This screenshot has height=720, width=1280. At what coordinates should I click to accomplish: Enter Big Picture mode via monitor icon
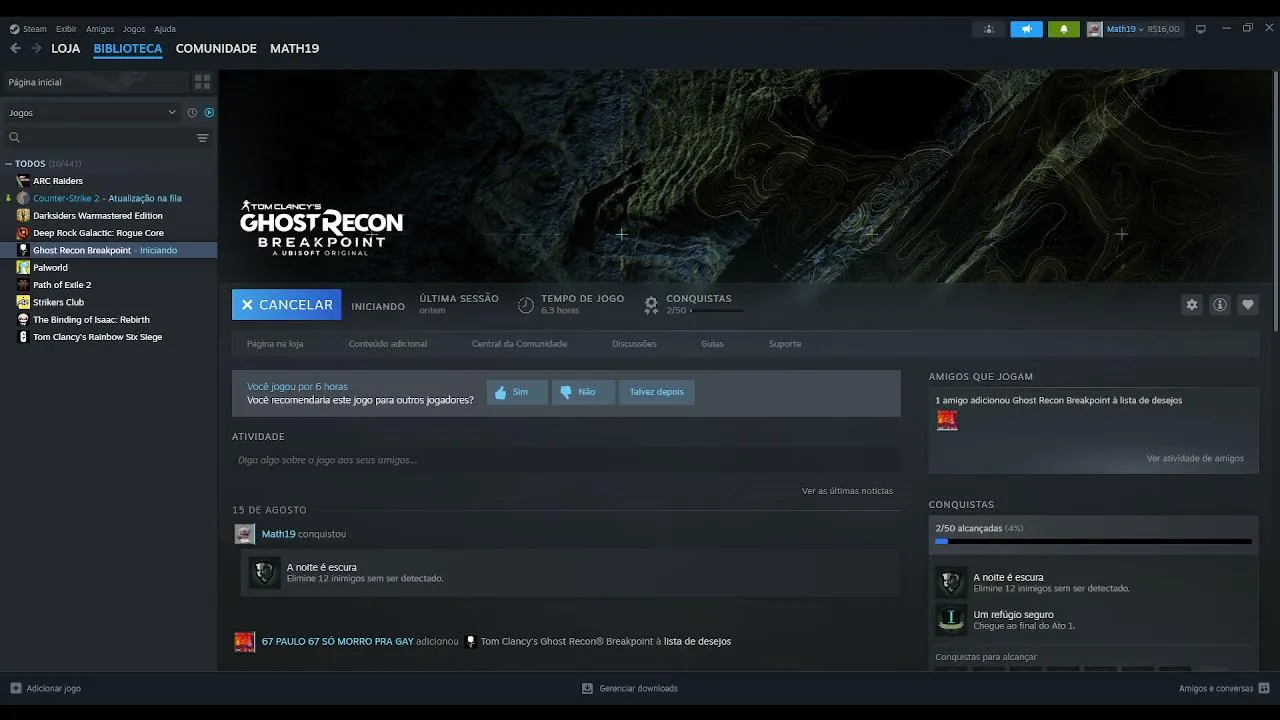(1201, 29)
